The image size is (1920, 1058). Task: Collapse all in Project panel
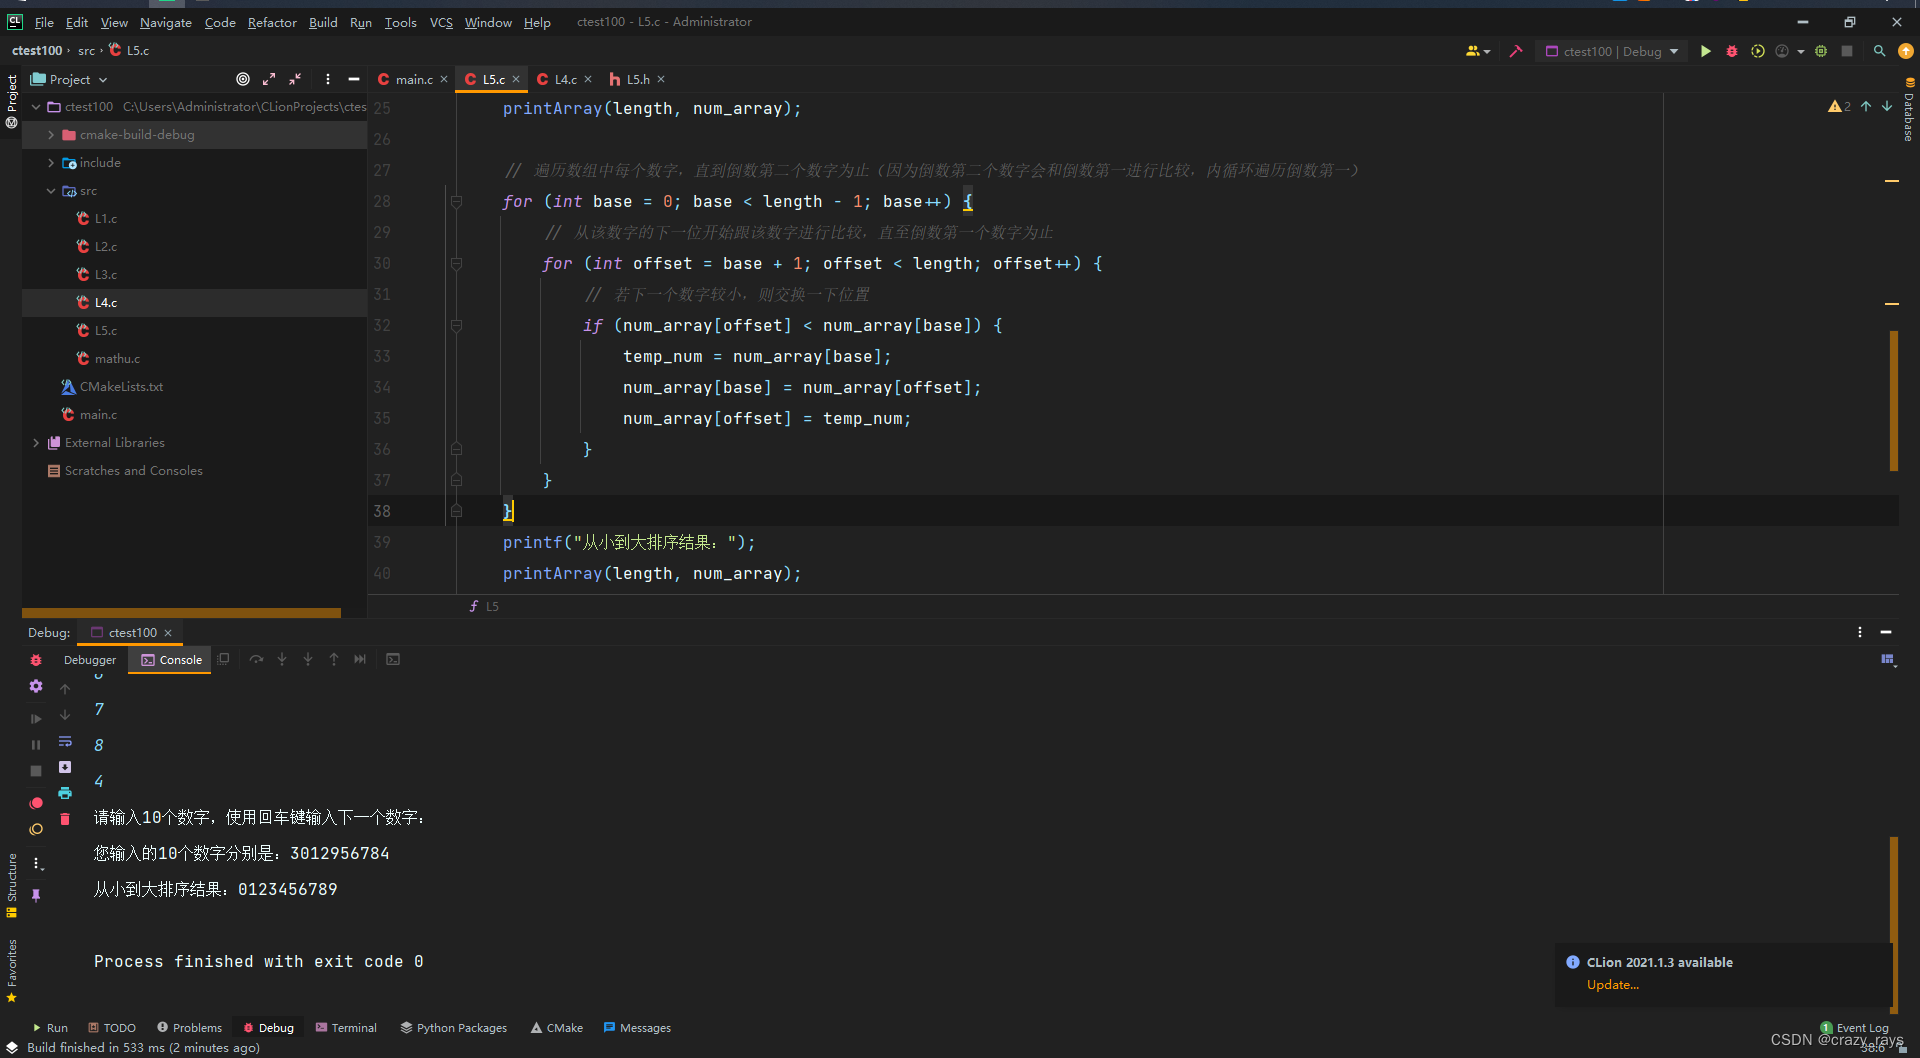295,79
